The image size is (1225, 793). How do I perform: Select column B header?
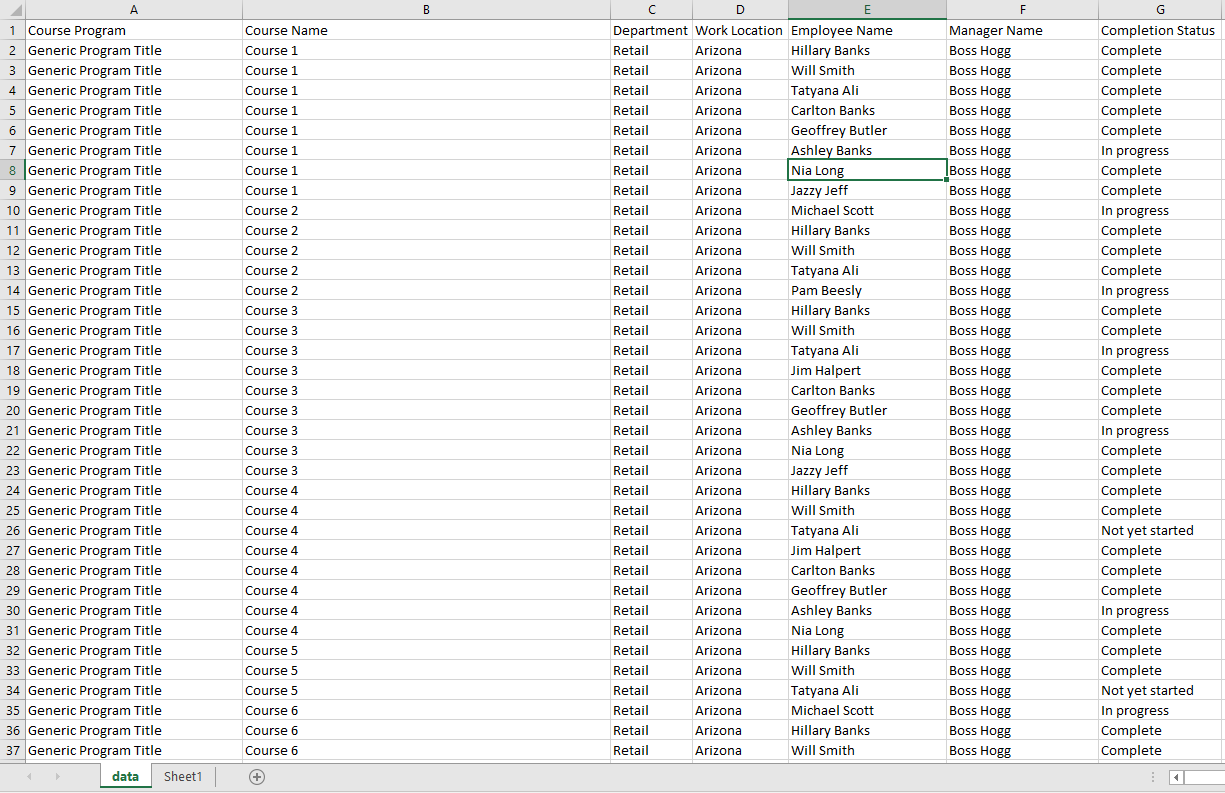click(x=426, y=10)
